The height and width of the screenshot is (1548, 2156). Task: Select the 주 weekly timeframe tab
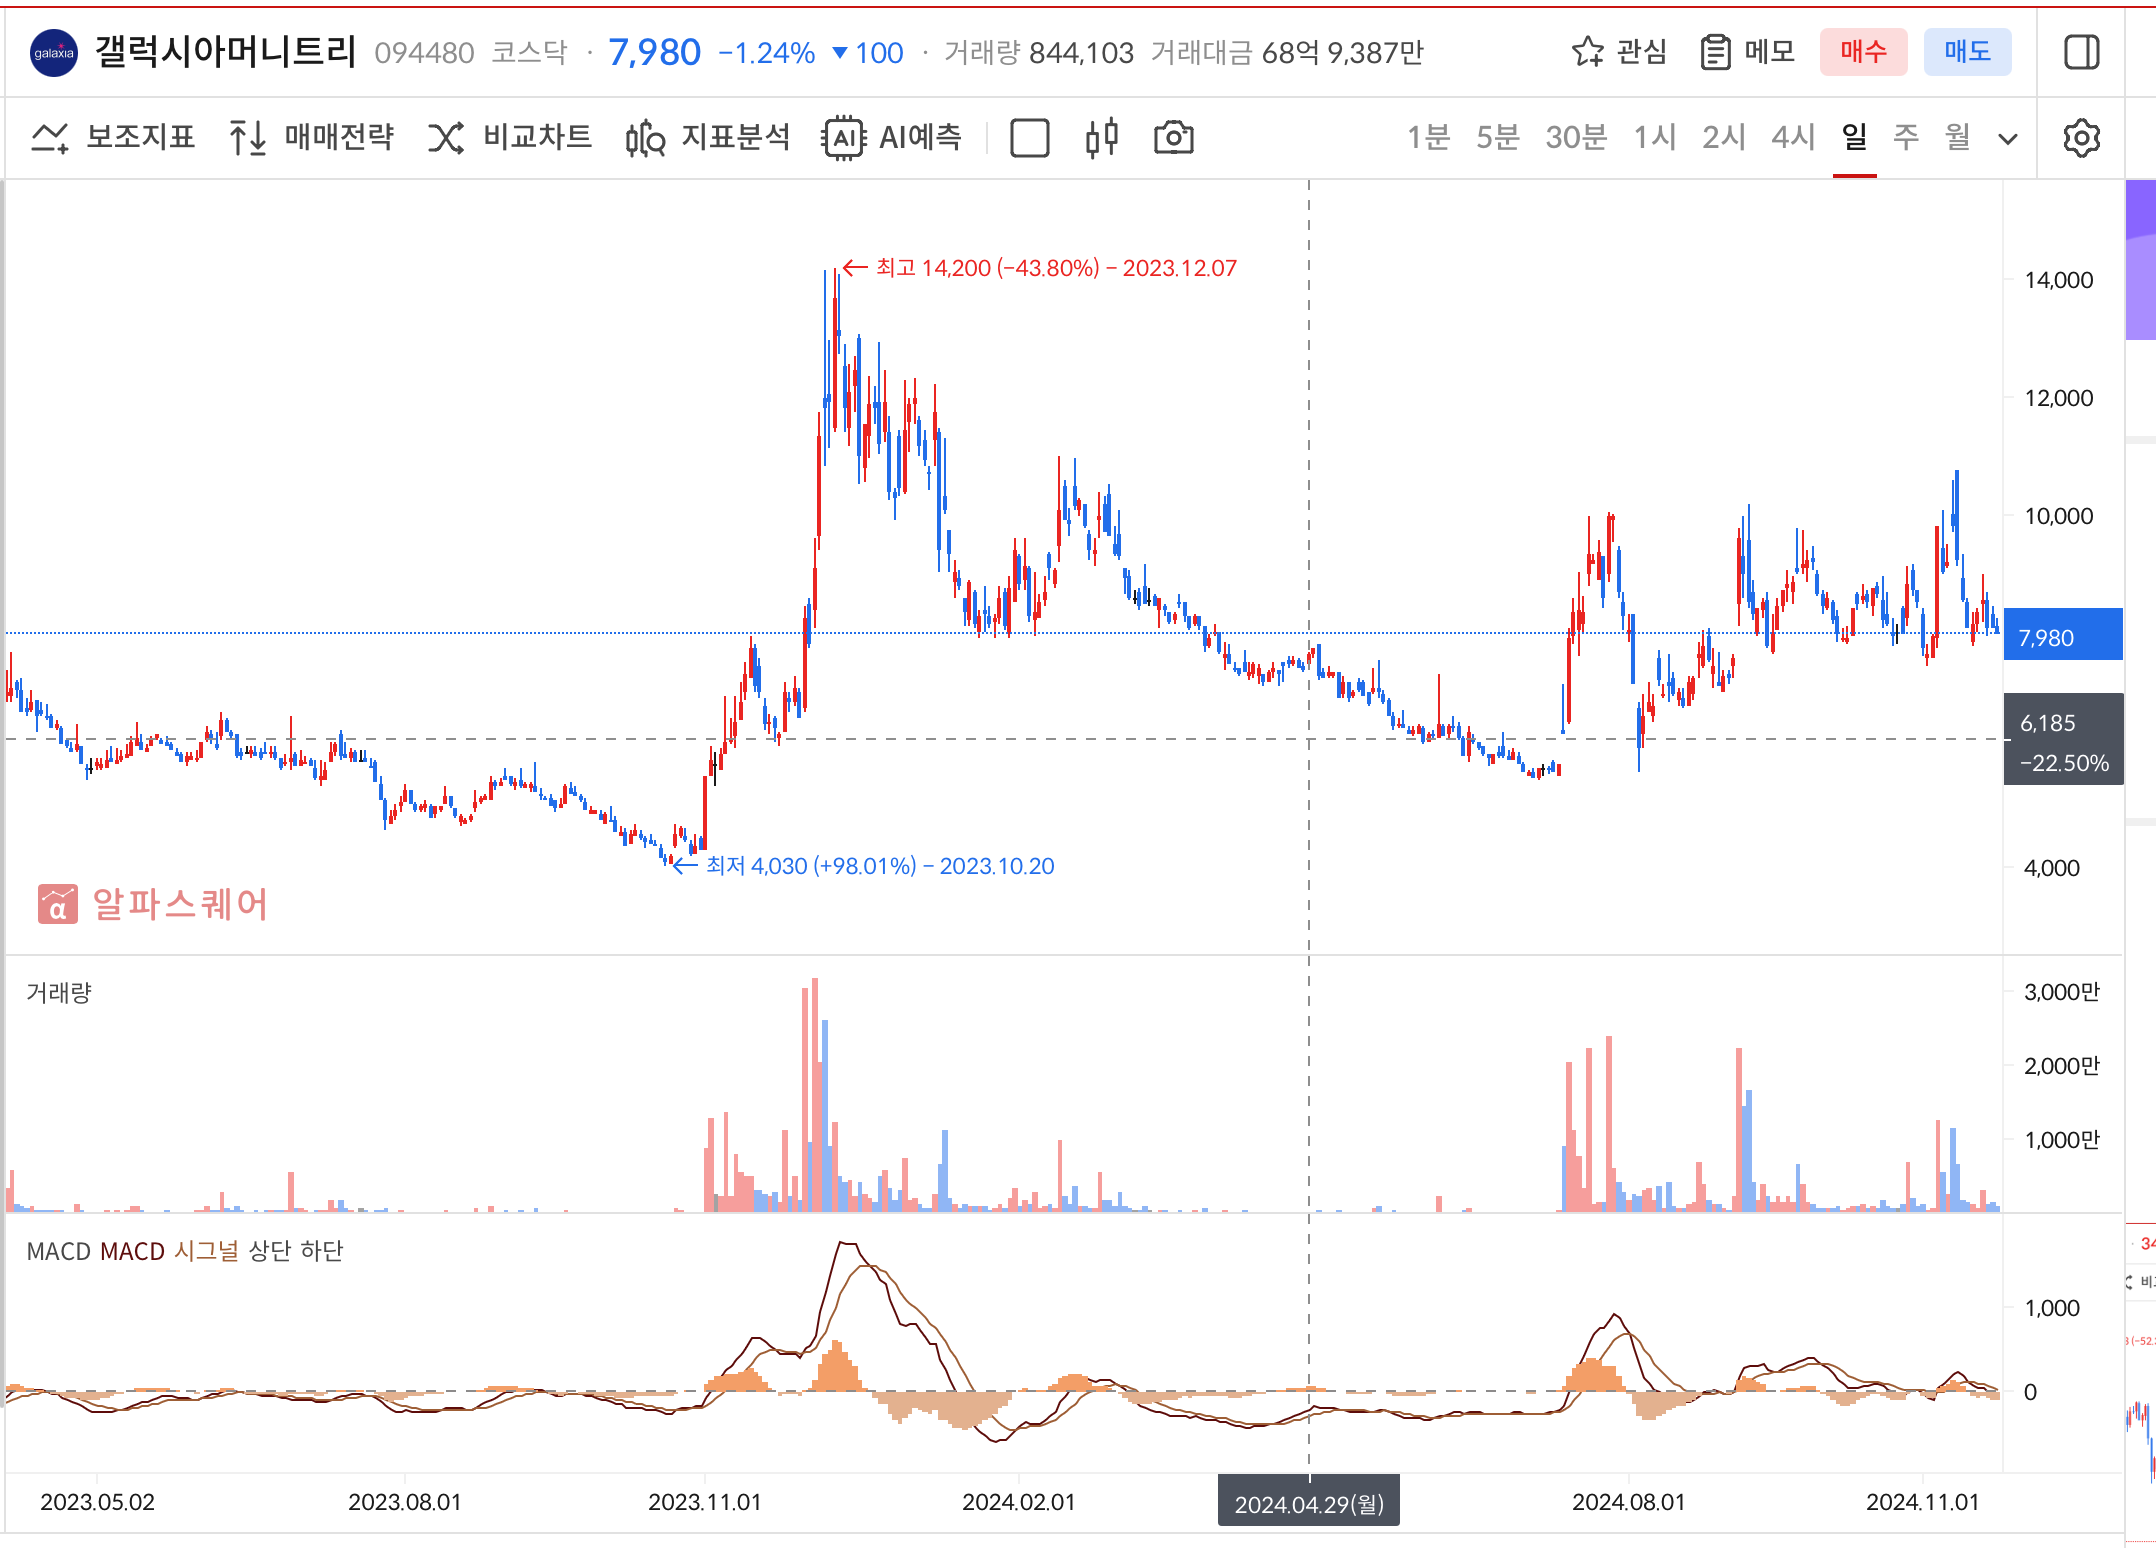[1906, 137]
